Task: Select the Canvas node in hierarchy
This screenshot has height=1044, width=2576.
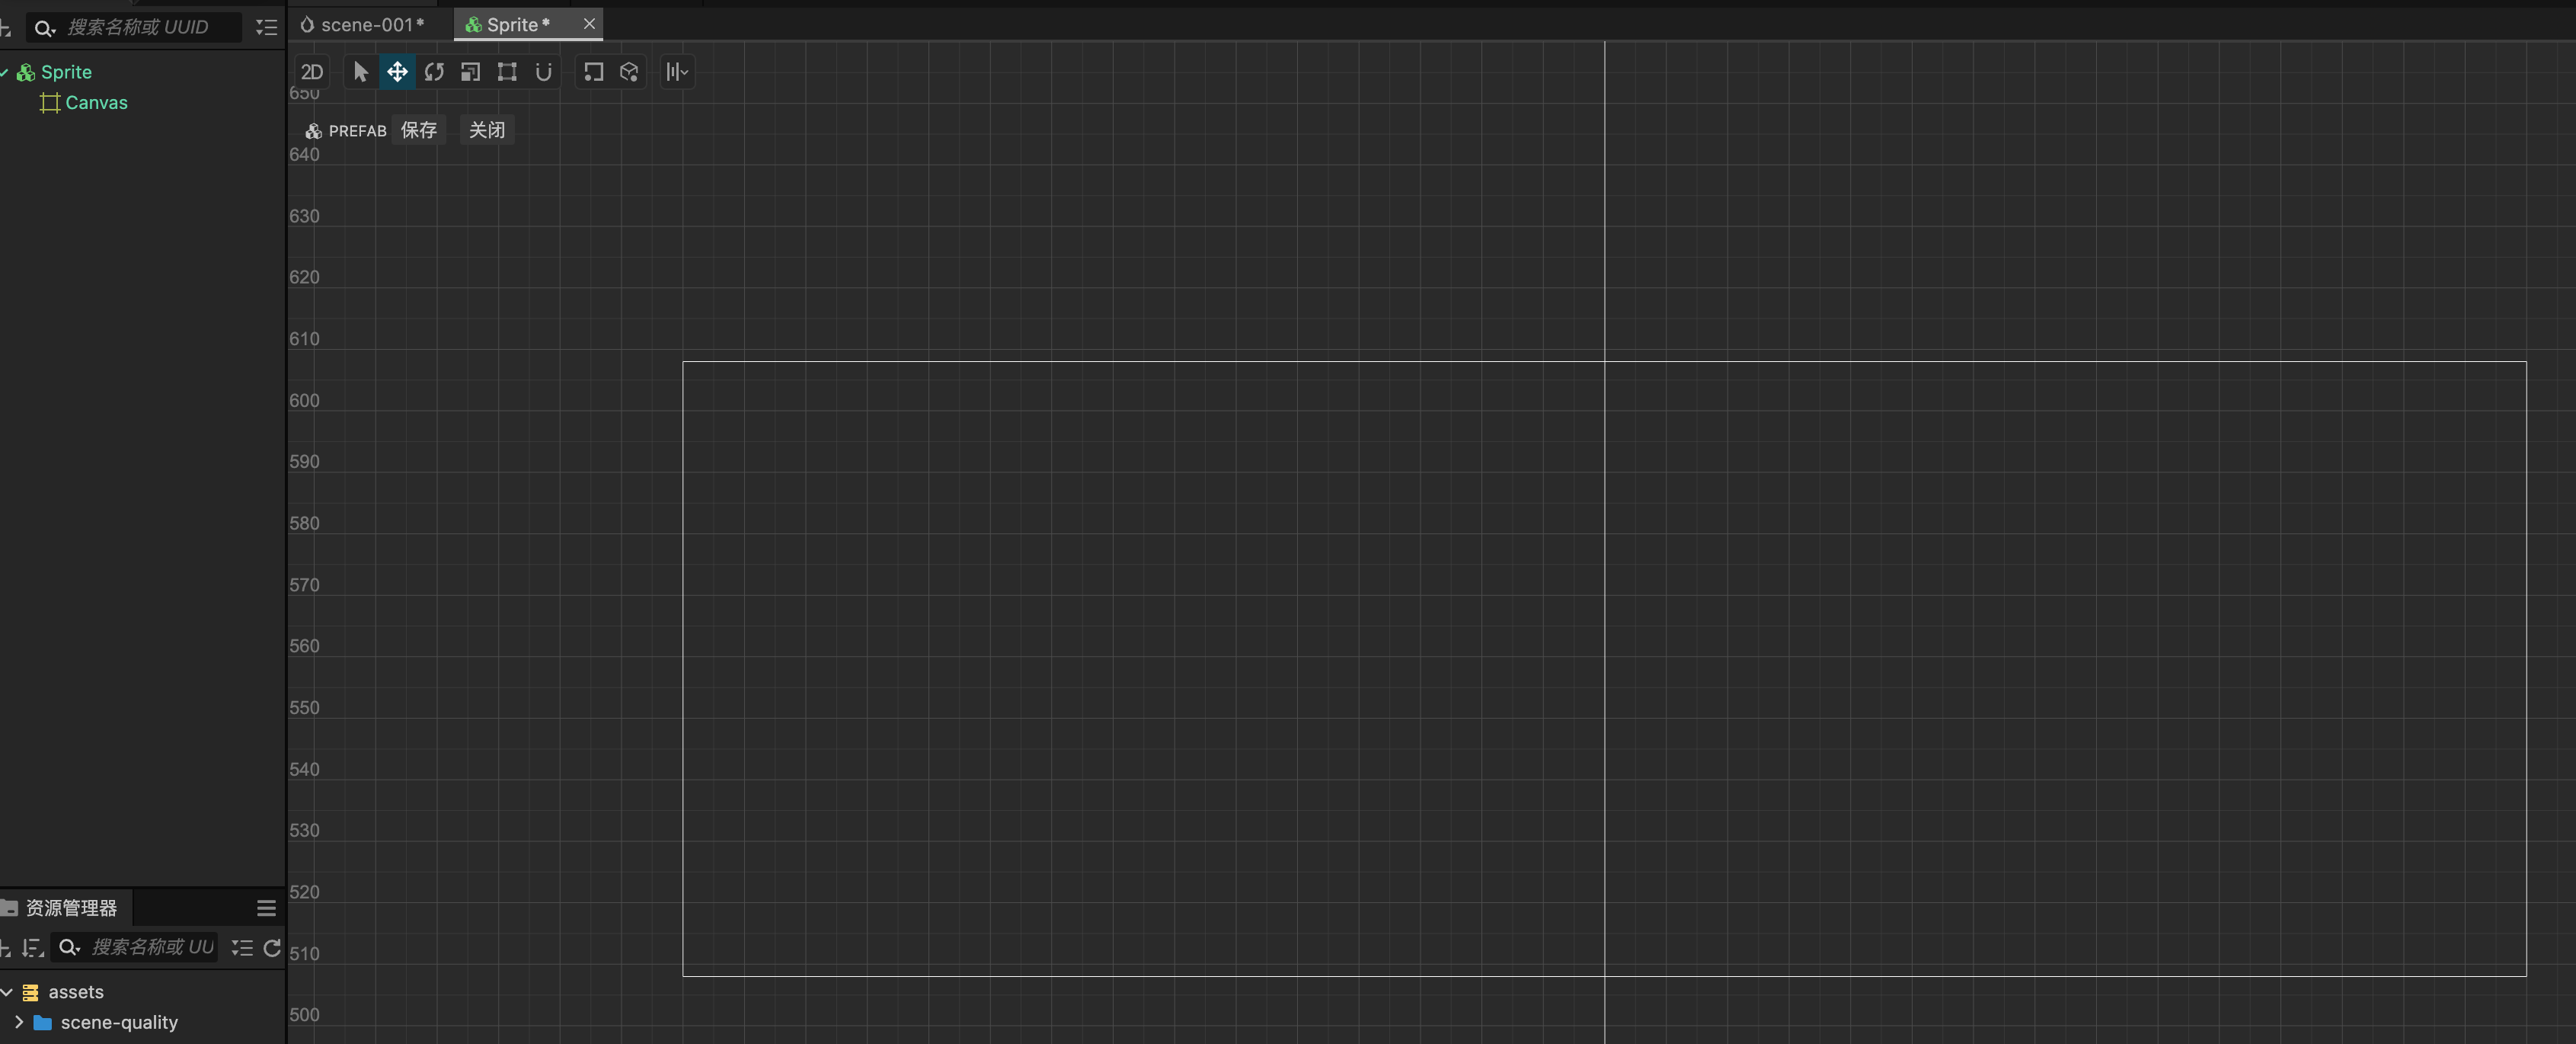Action: [x=96, y=102]
